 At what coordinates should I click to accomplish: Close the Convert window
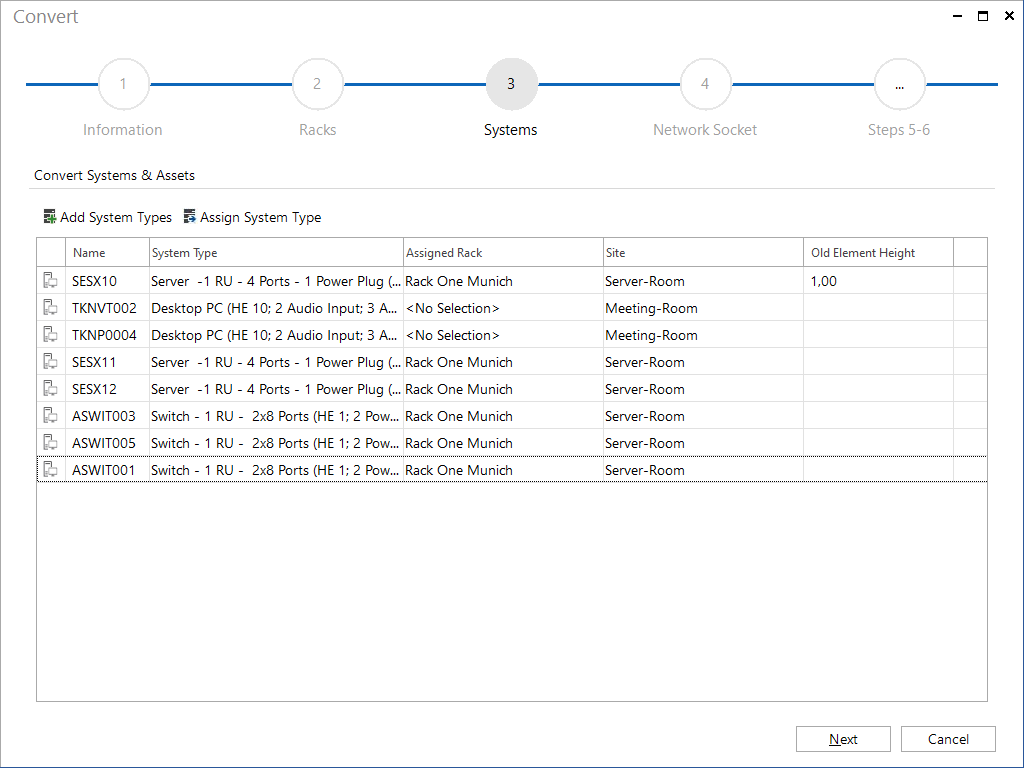click(x=1009, y=16)
